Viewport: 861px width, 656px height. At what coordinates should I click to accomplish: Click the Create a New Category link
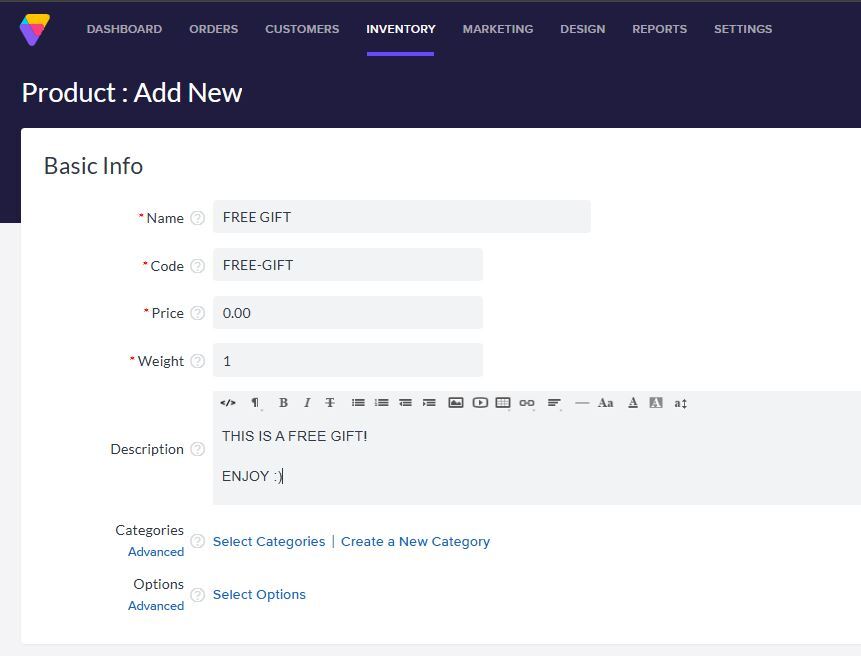pyautogui.click(x=415, y=541)
